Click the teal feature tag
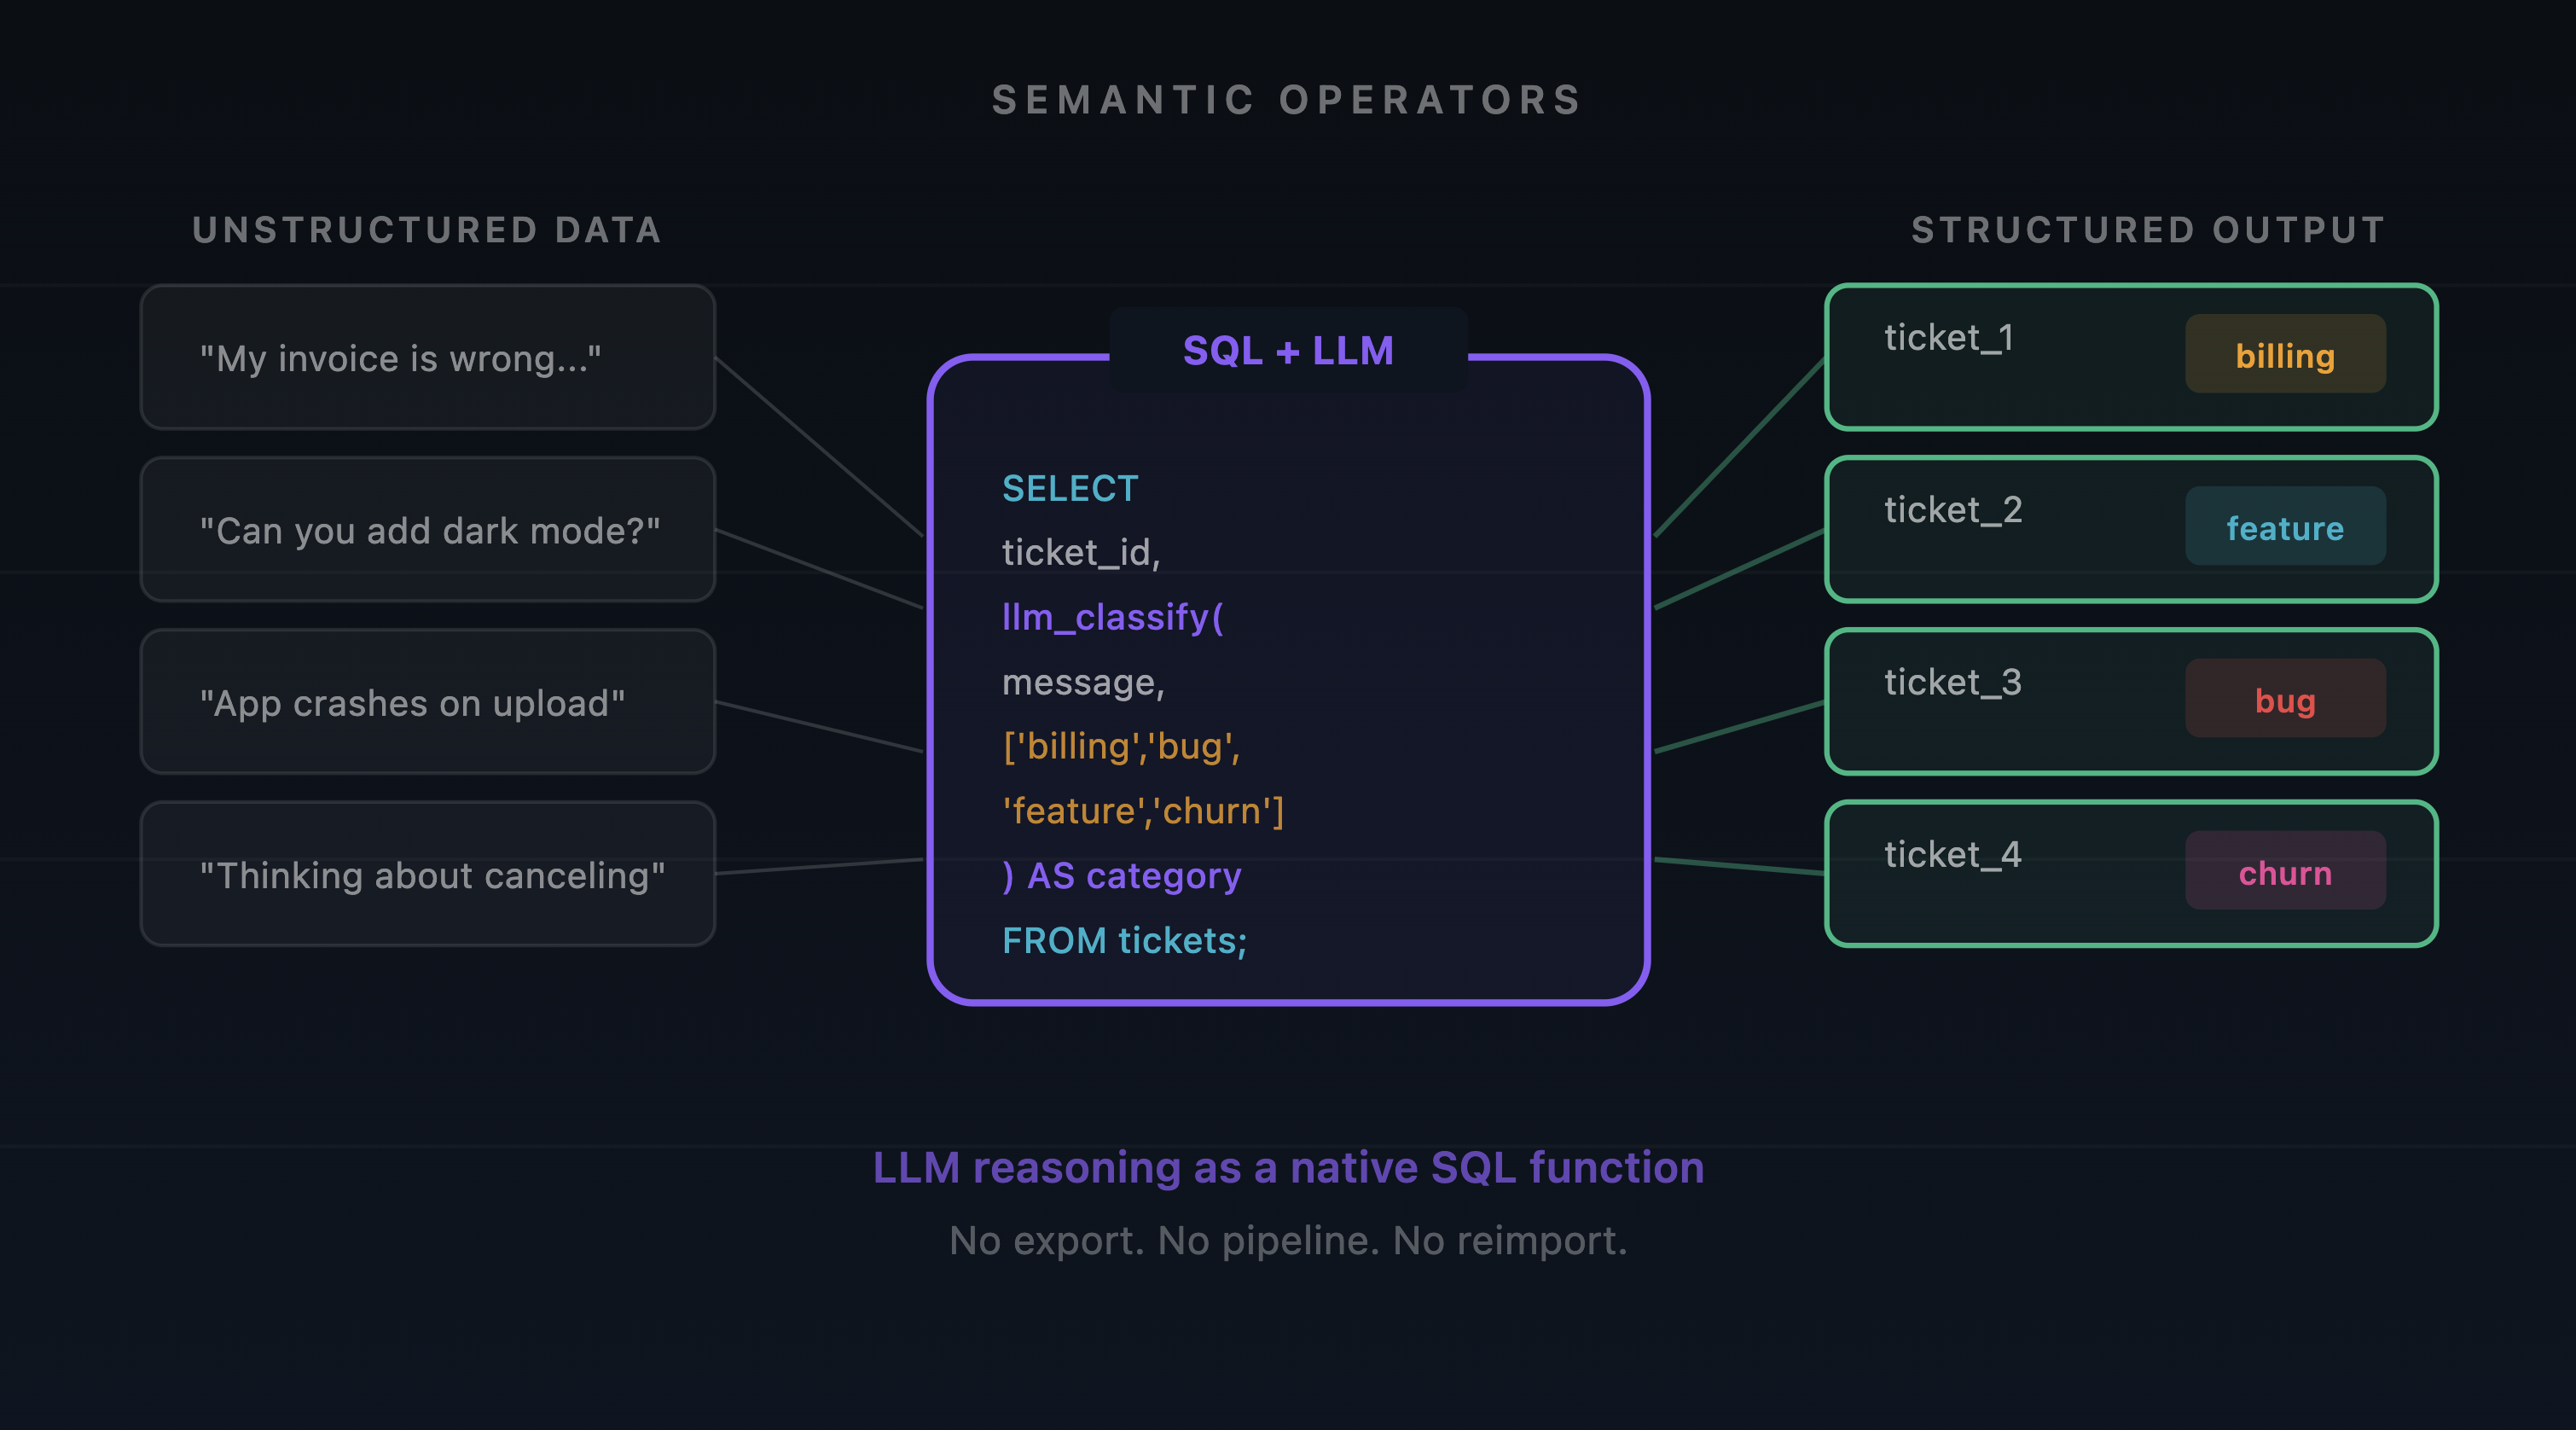Screen dimensions: 2576x1430 pyautogui.click(x=2284, y=527)
